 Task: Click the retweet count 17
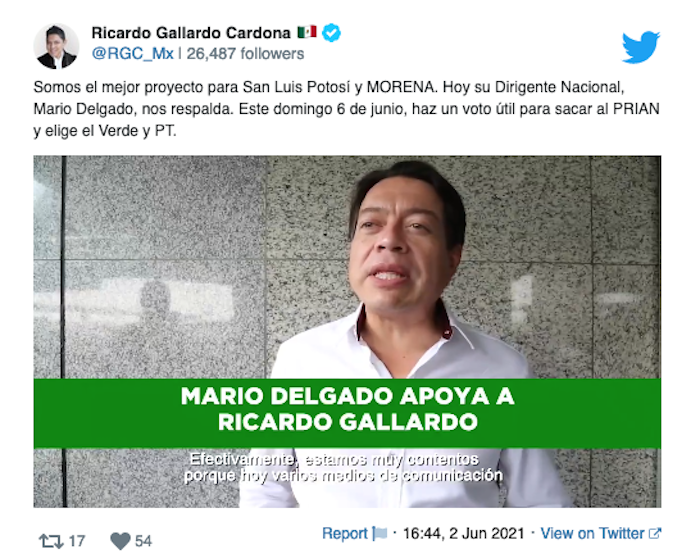point(77,541)
